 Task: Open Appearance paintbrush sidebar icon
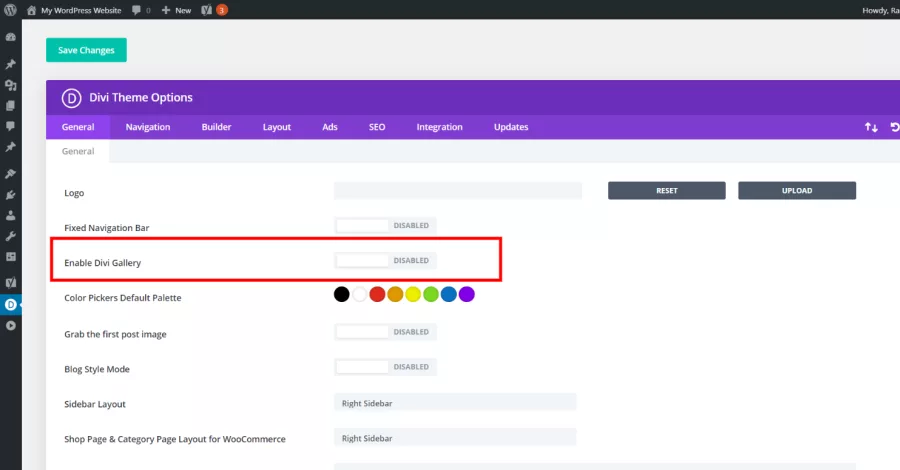tap(10, 173)
